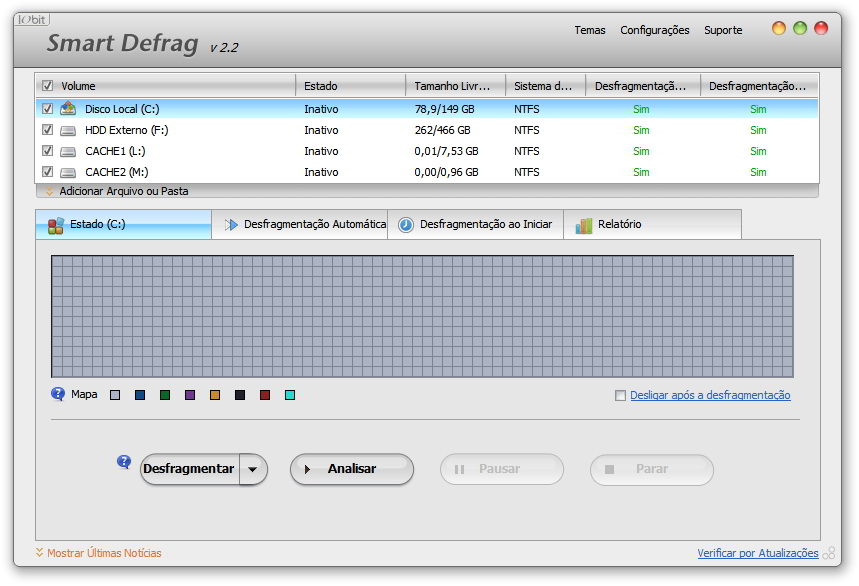Click the HDD Externo (F:) drive icon
Screen dimensions: 859x586
click(68, 130)
